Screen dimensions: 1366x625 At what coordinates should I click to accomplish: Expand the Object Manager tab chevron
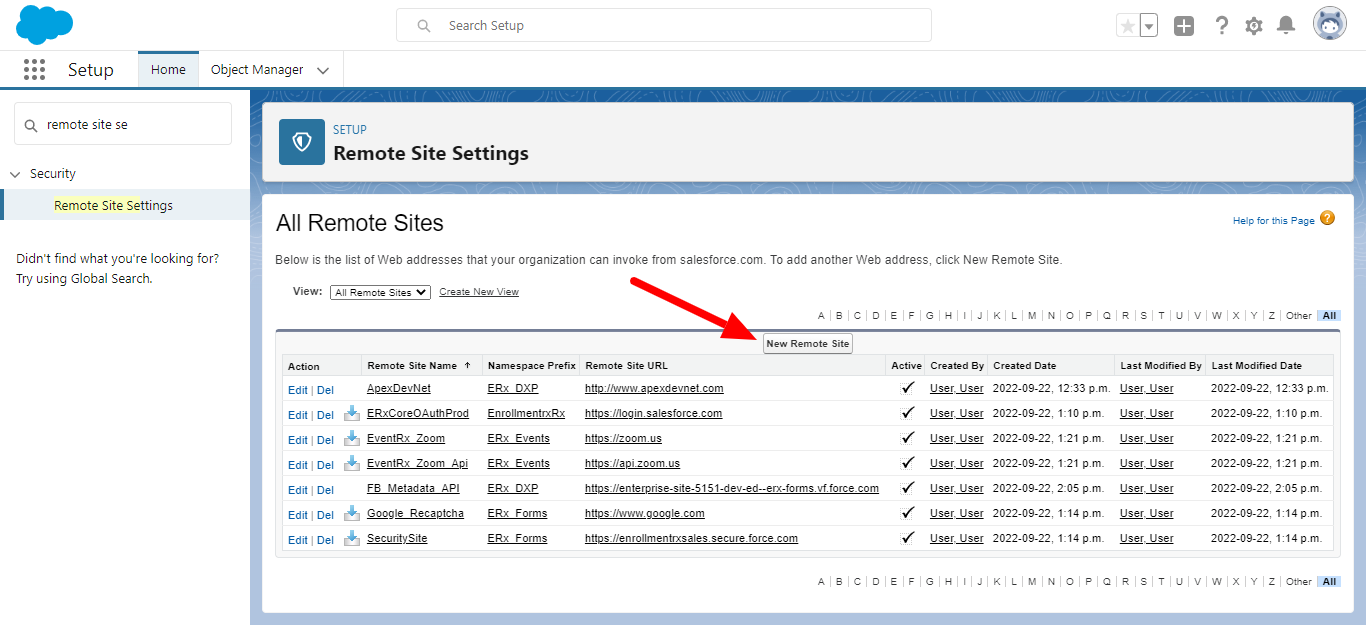click(x=323, y=70)
